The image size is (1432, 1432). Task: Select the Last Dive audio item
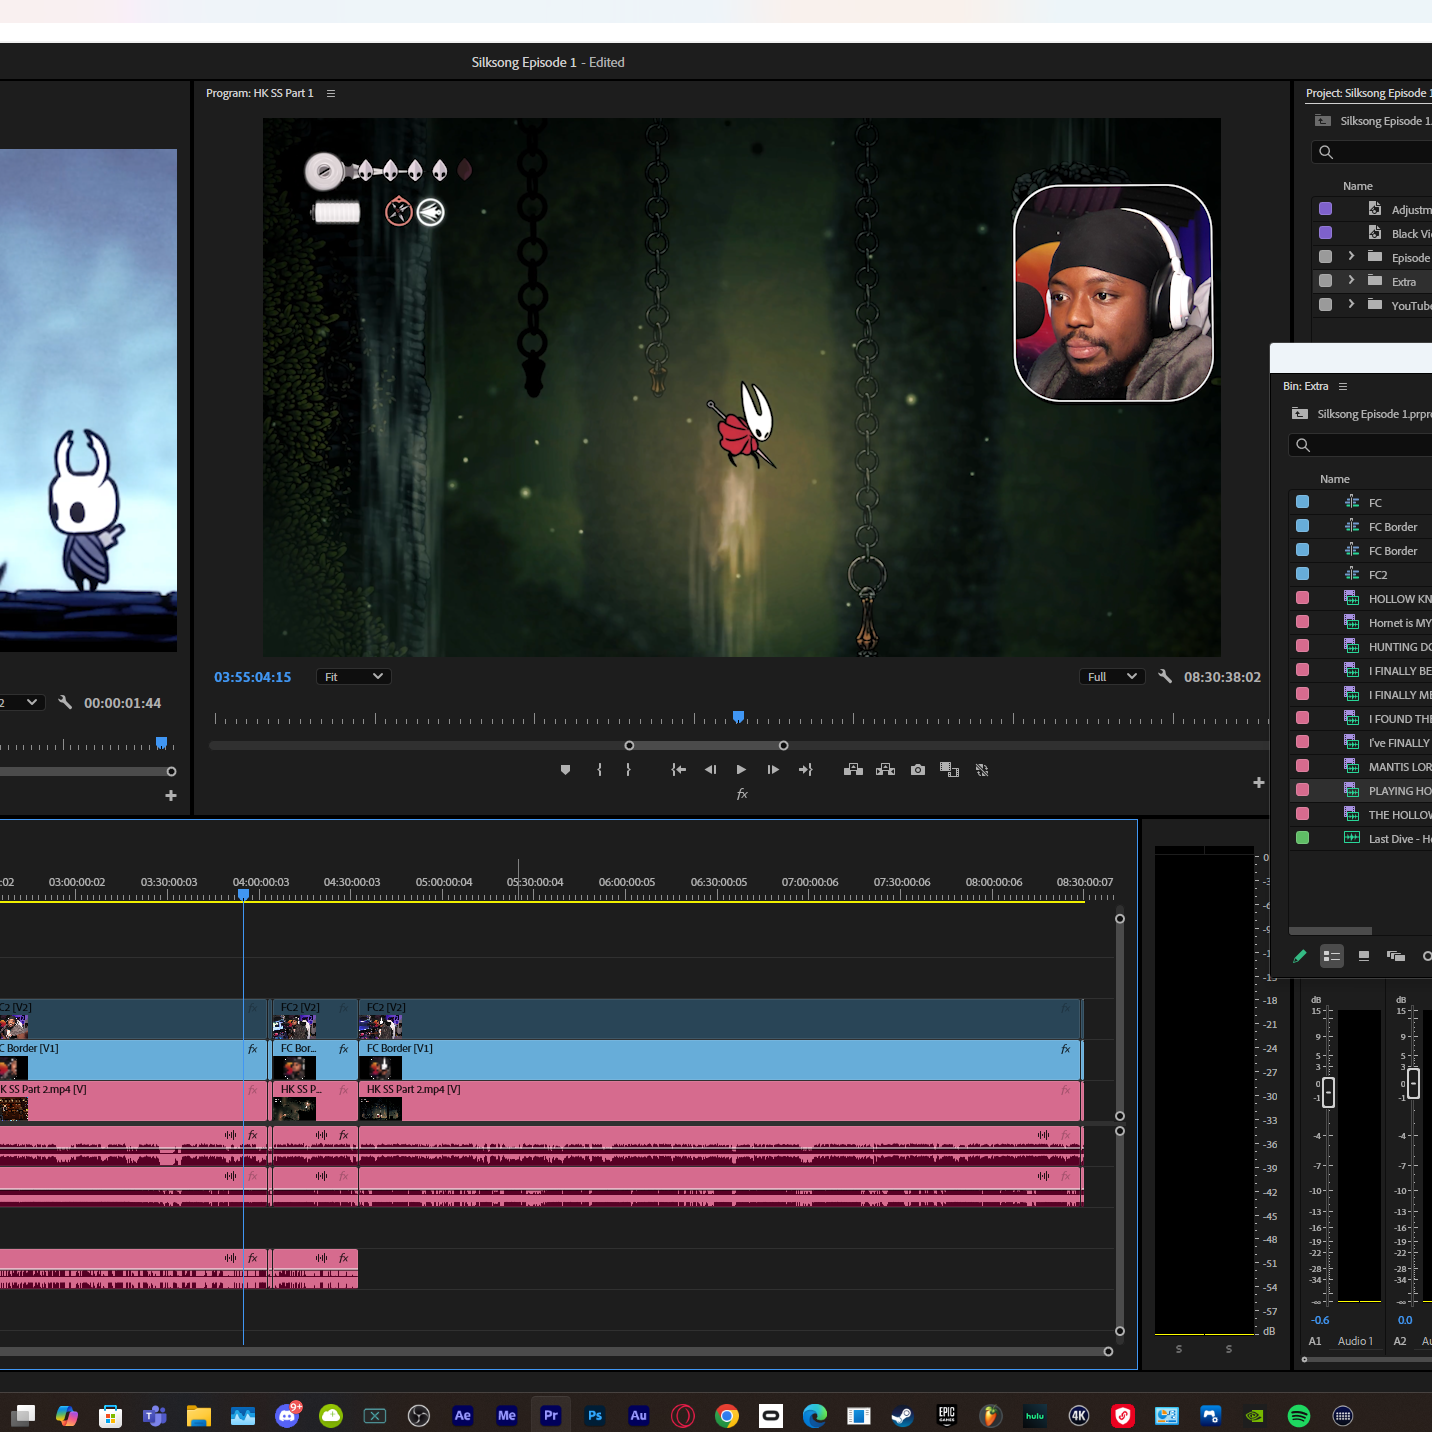[x=1361, y=839]
